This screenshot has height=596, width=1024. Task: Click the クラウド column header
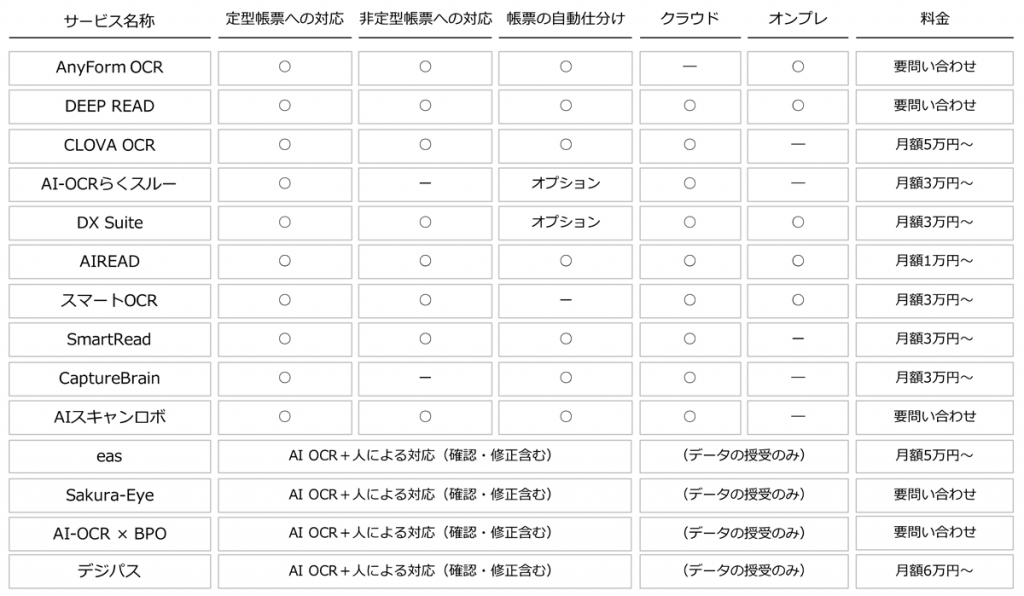click(690, 19)
